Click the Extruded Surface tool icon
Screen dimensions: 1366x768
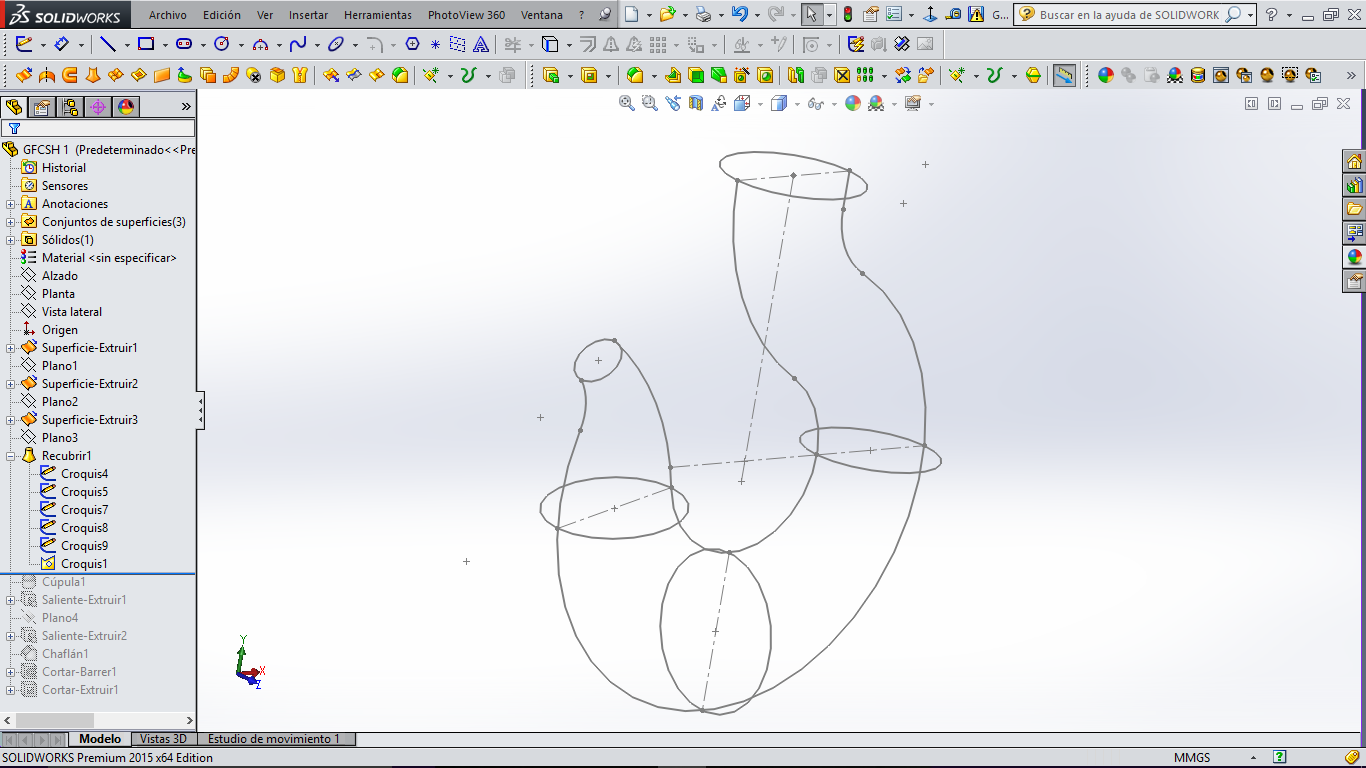[23, 75]
